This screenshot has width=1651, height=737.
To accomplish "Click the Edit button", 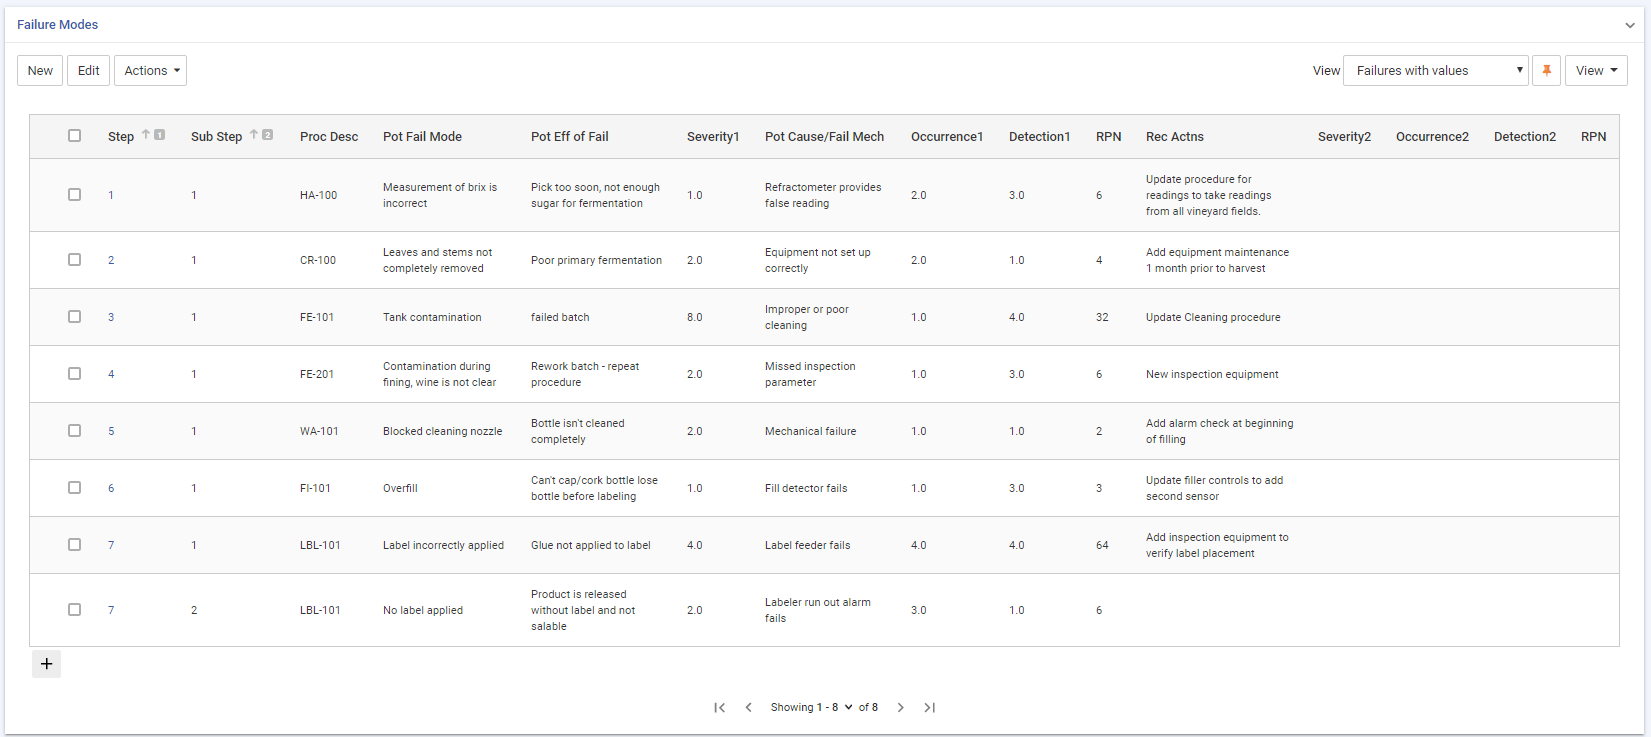I will [x=88, y=71].
